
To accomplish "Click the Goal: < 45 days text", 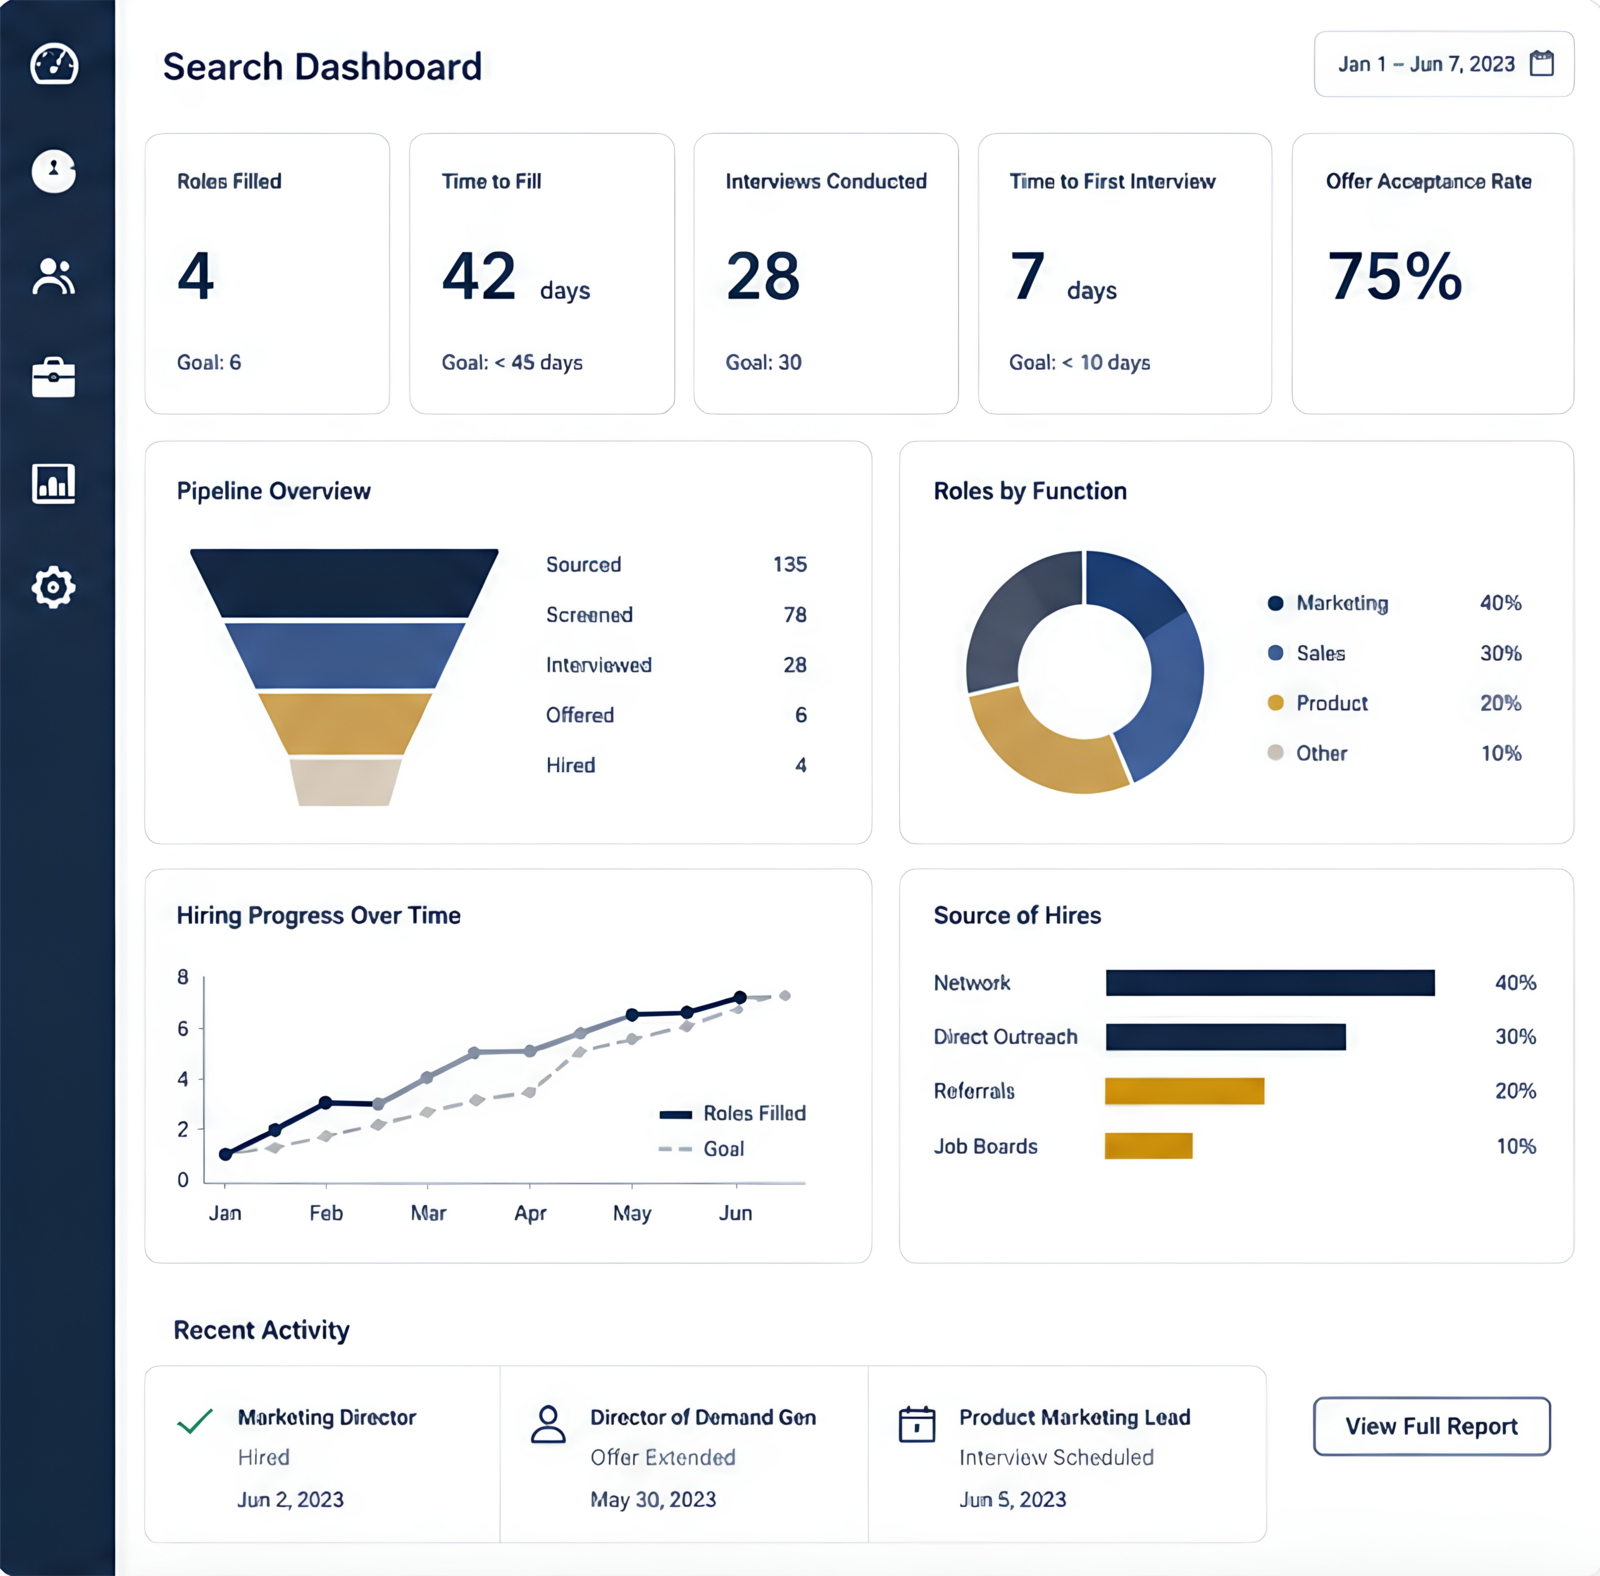I will click(x=512, y=362).
